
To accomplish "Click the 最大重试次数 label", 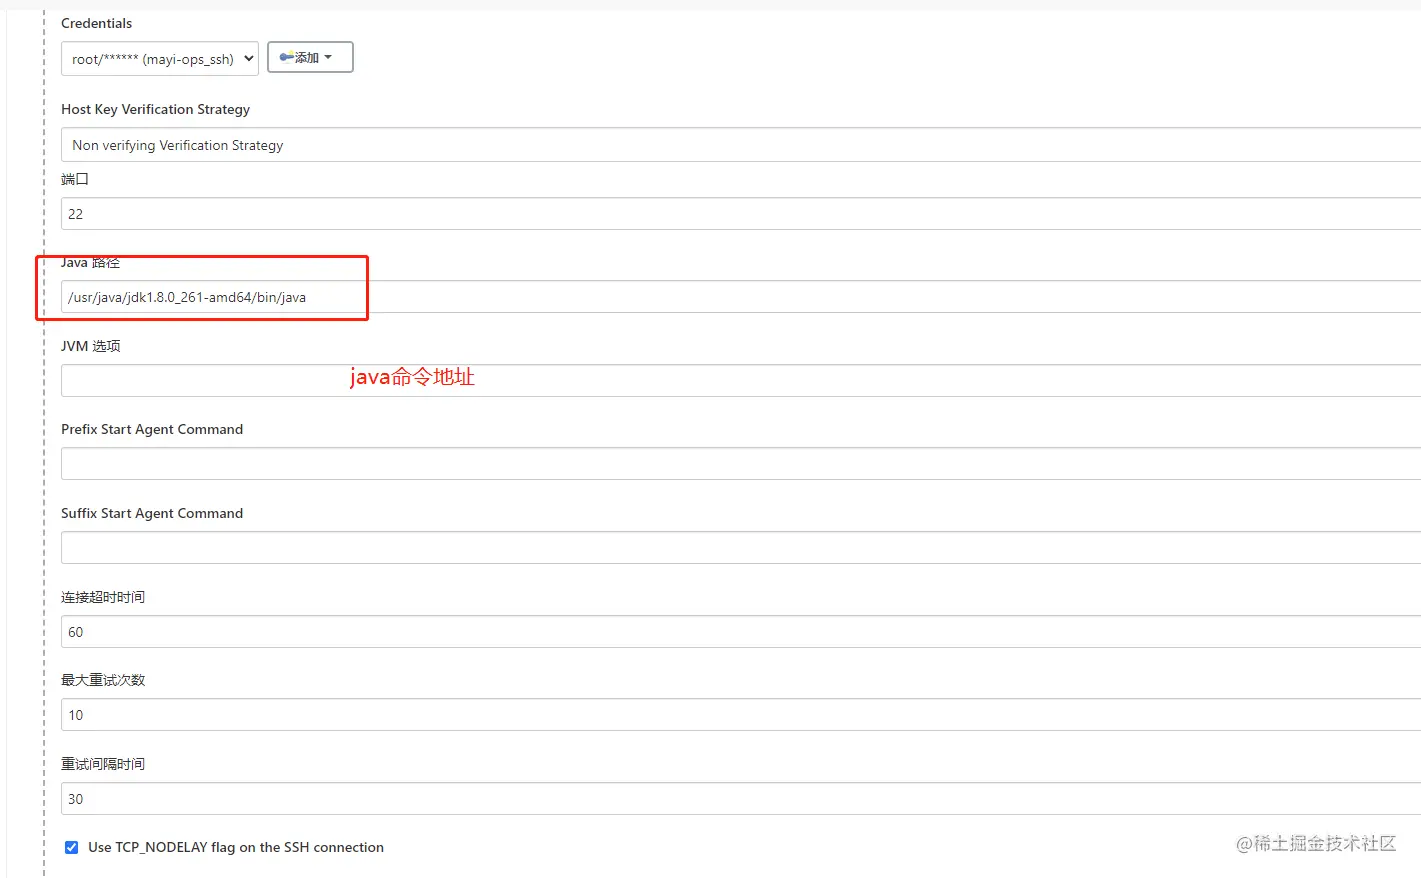I will (x=103, y=680).
